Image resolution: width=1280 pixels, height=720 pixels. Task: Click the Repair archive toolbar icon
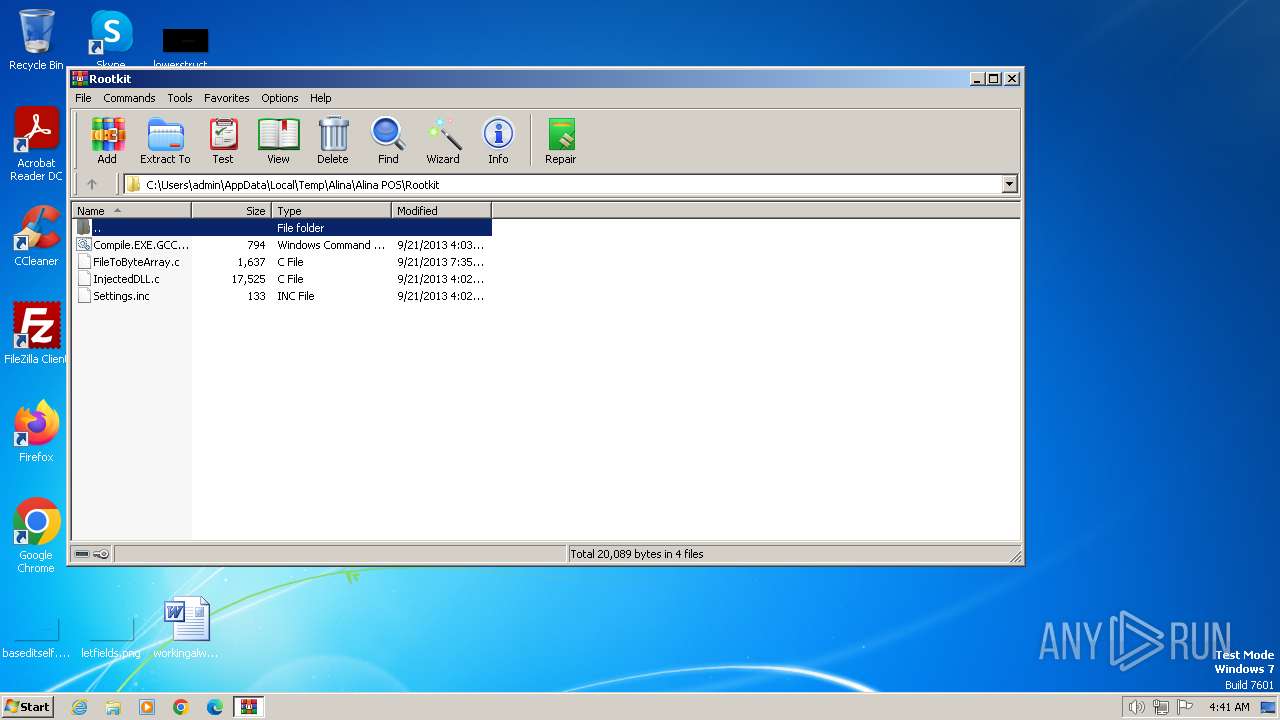[x=560, y=140]
